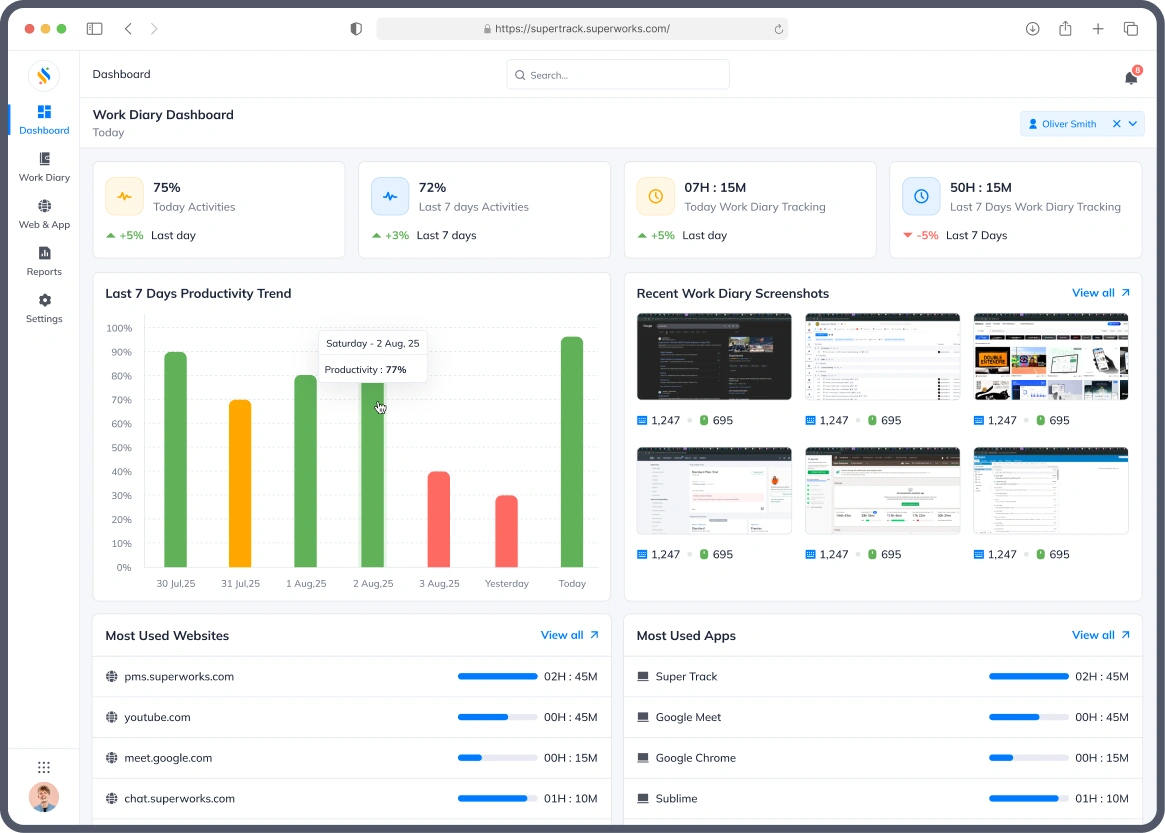Open the Reports sidebar icon
1165x833 pixels.
point(44,254)
